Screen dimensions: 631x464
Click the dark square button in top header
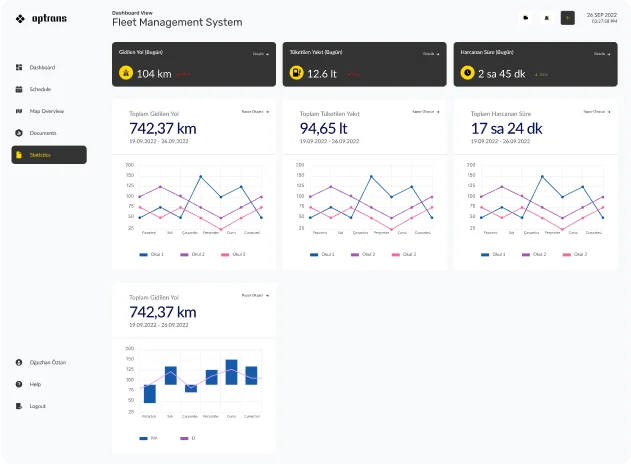[568, 17]
